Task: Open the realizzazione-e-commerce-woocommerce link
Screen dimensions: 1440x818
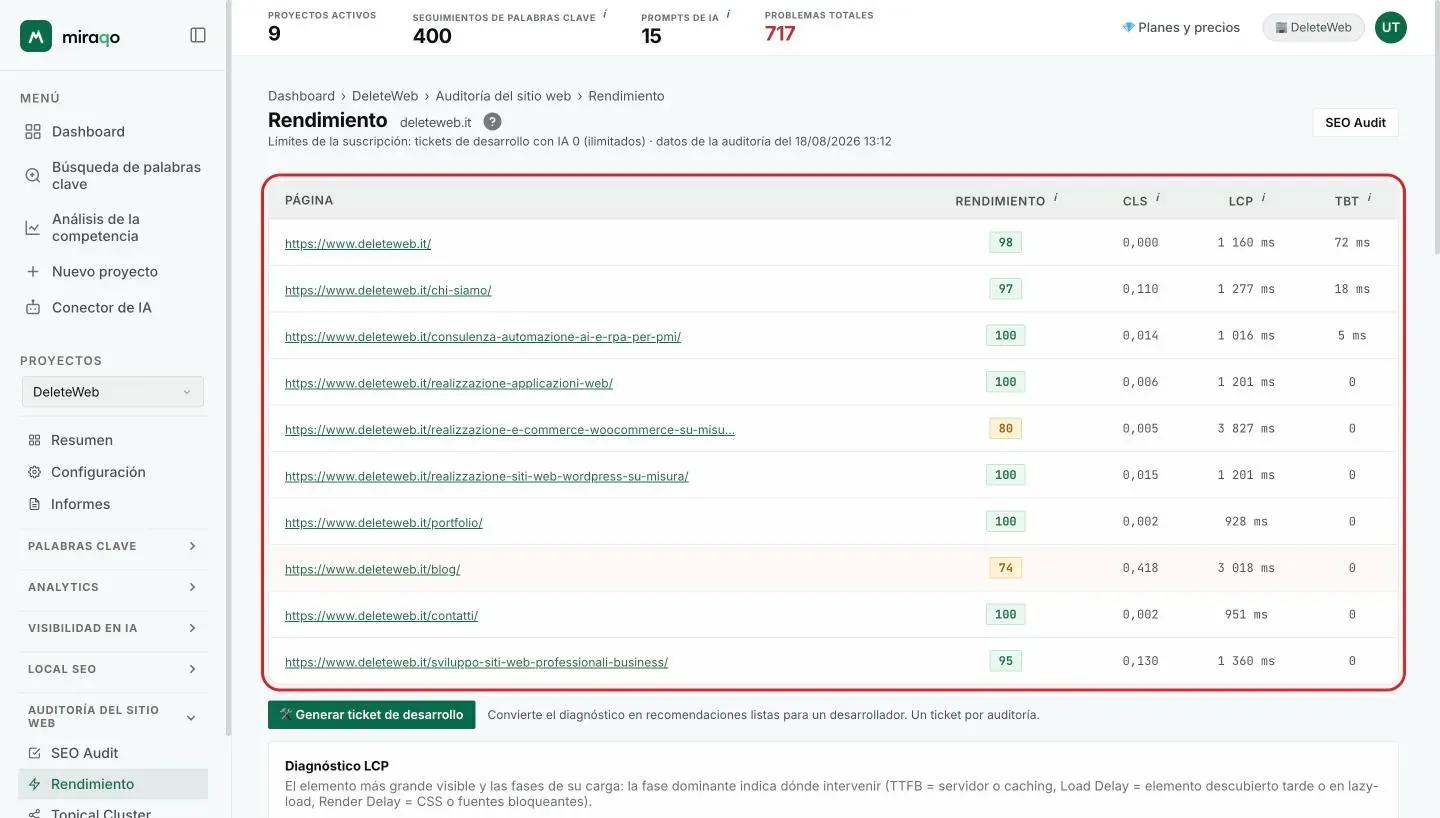Action: coord(510,430)
